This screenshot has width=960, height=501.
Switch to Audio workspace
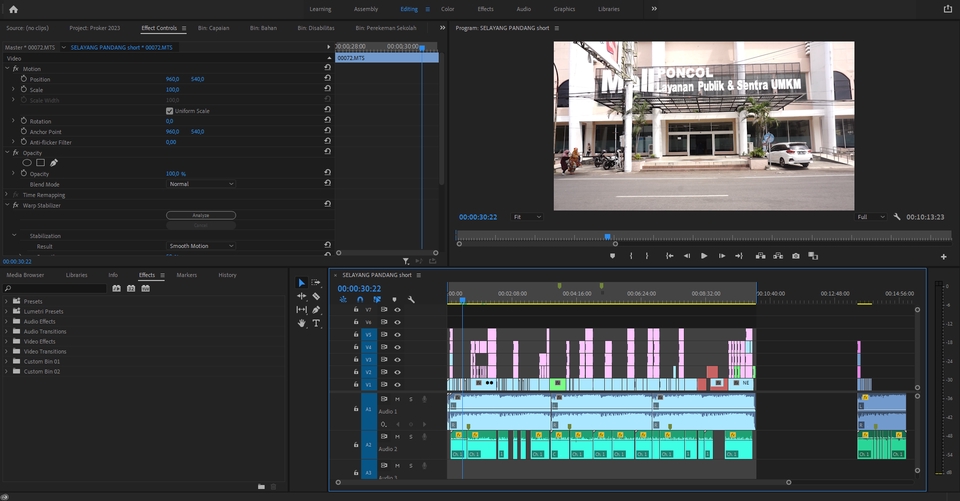(x=523, y=9)
